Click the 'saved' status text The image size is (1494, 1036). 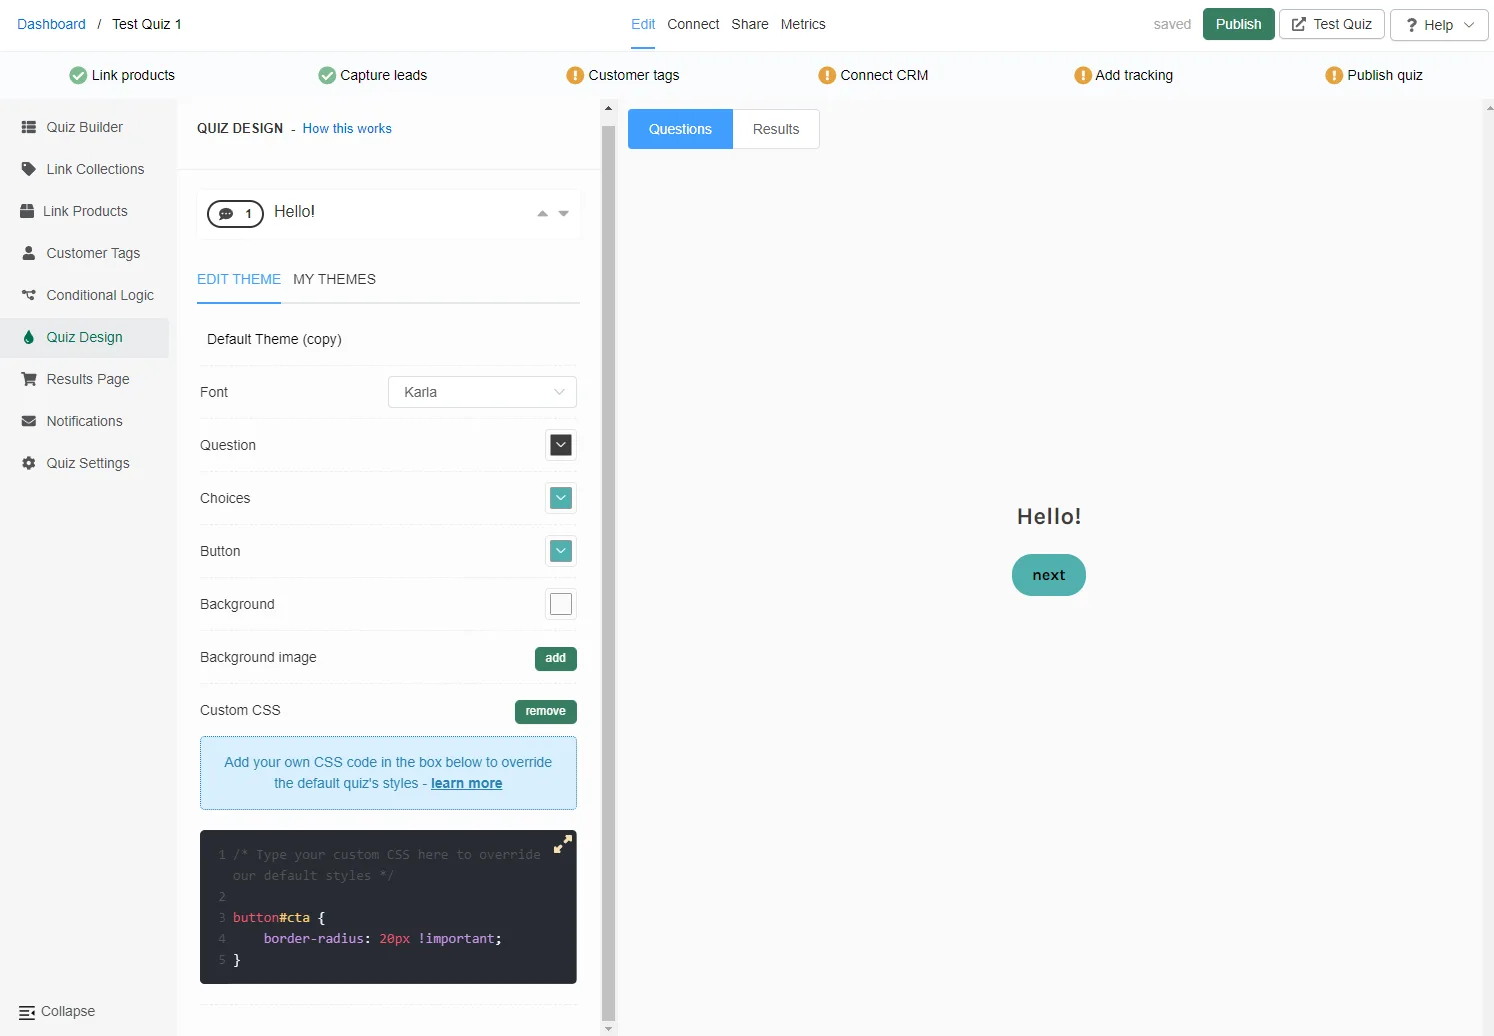click(x=1172, y=24)
